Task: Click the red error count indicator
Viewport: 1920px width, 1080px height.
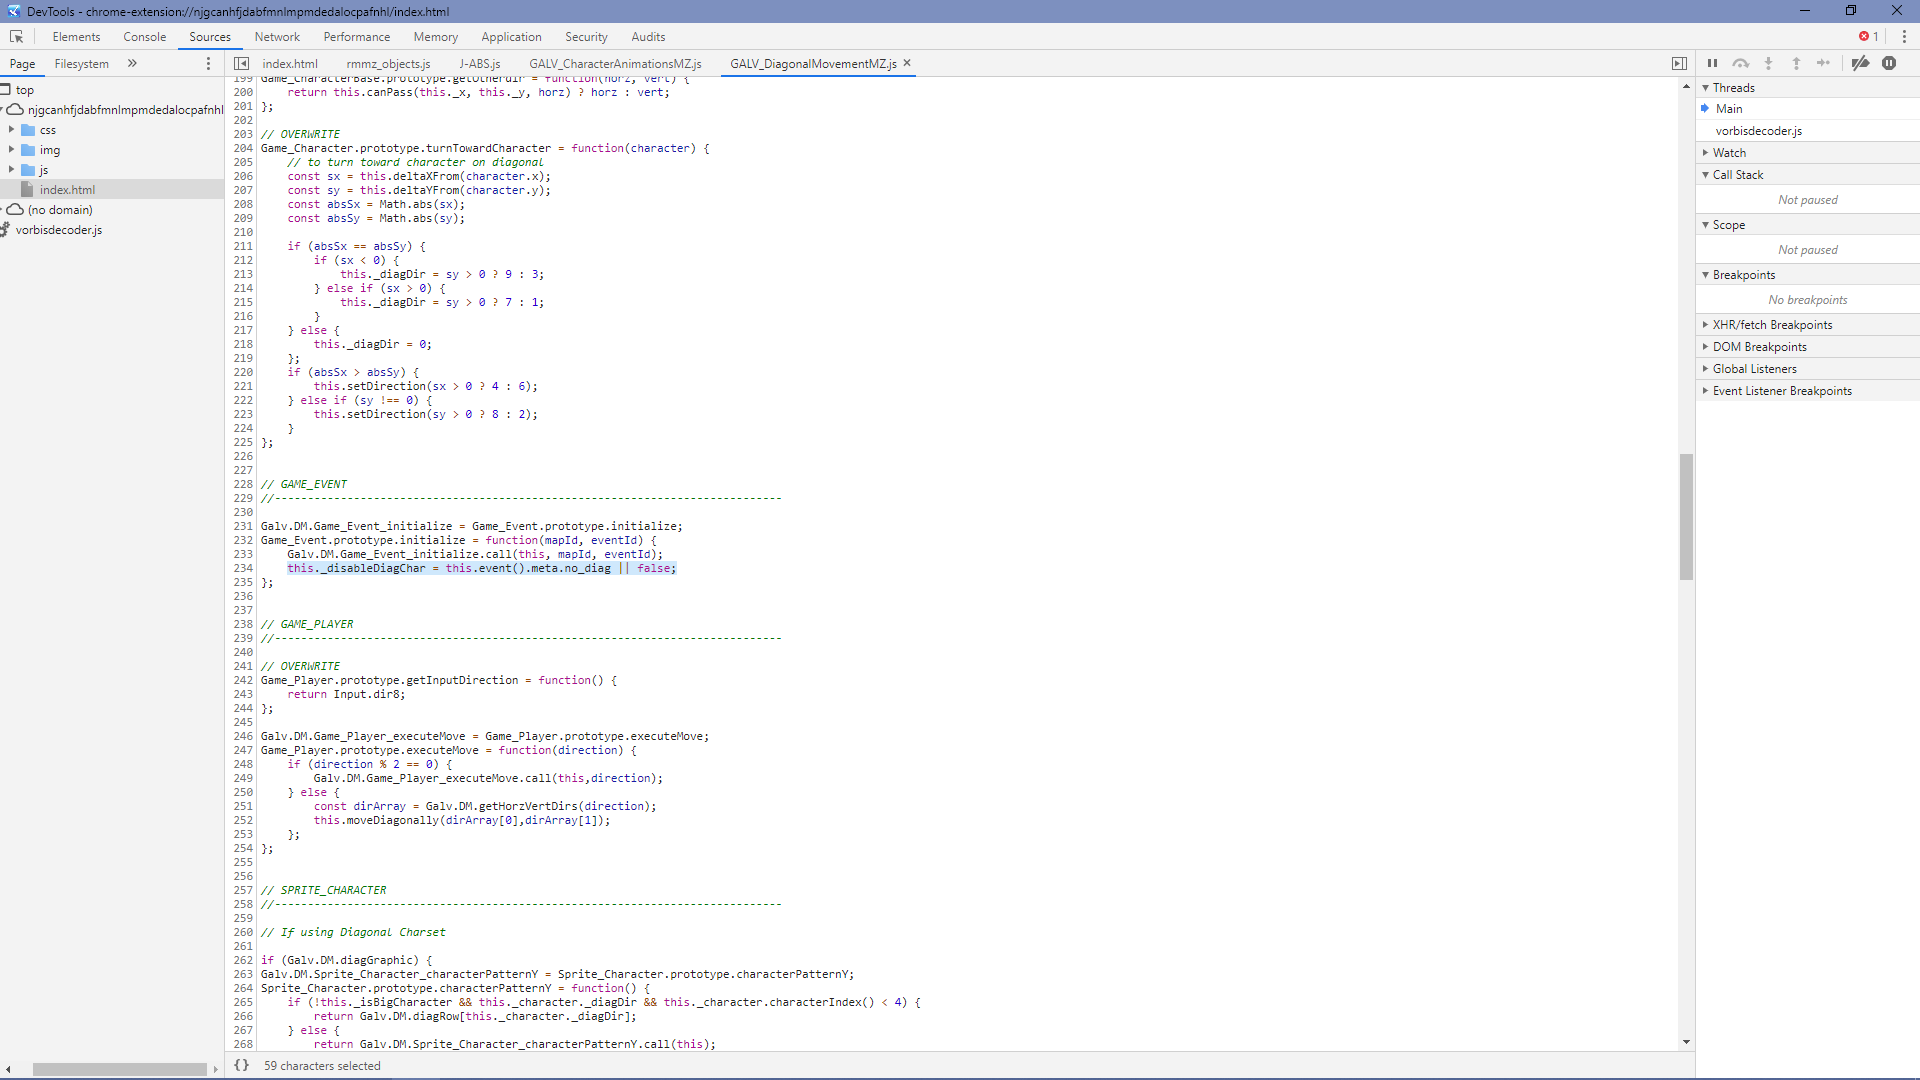Action: click(x=1868, y=37)
